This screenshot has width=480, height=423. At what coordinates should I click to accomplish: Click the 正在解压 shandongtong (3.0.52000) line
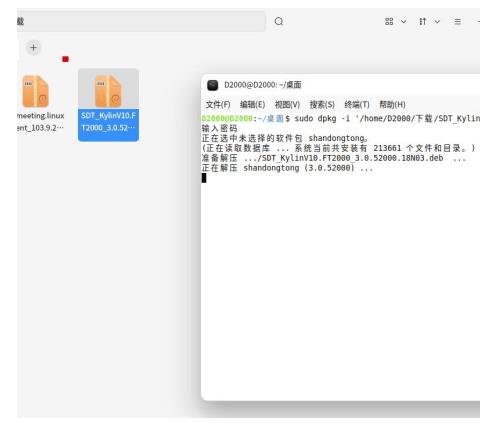click(287, 168)
